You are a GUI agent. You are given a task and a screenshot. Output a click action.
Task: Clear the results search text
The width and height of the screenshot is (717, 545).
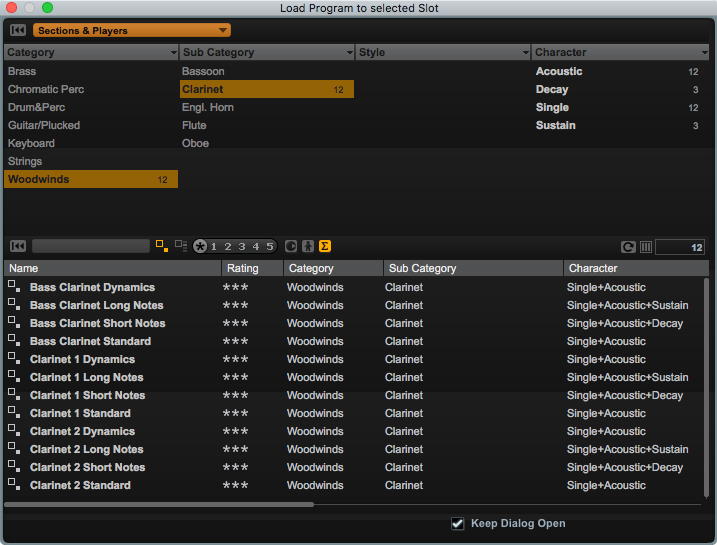18,246
